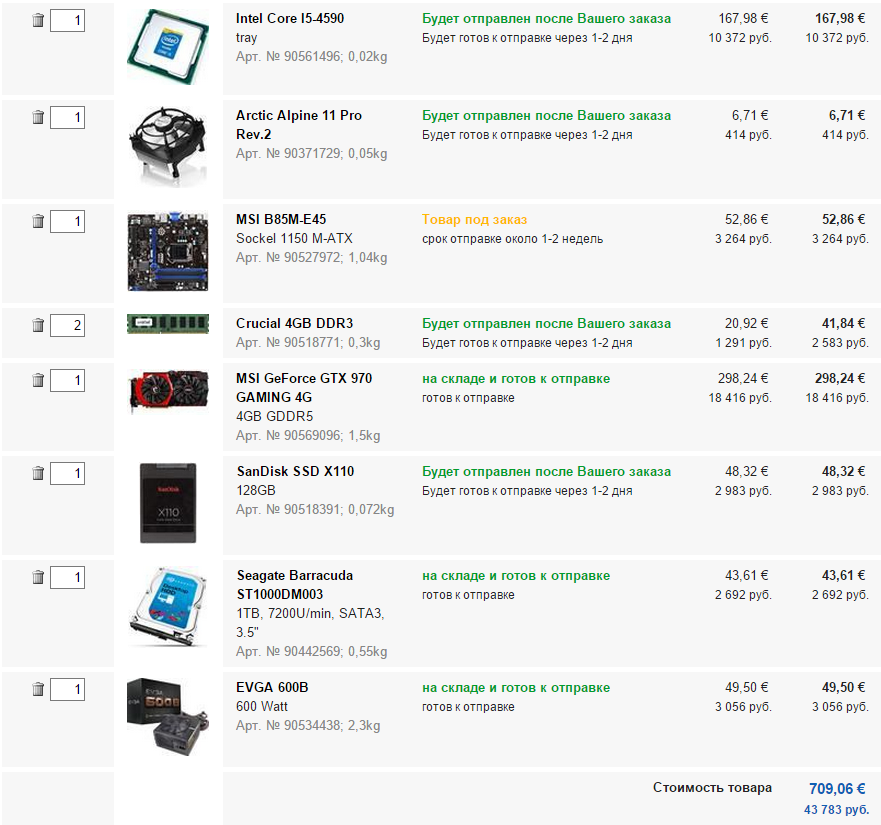Open Intel Core I5-4590 product link
Screen dimensions: 881x825
tap(290, 19)
